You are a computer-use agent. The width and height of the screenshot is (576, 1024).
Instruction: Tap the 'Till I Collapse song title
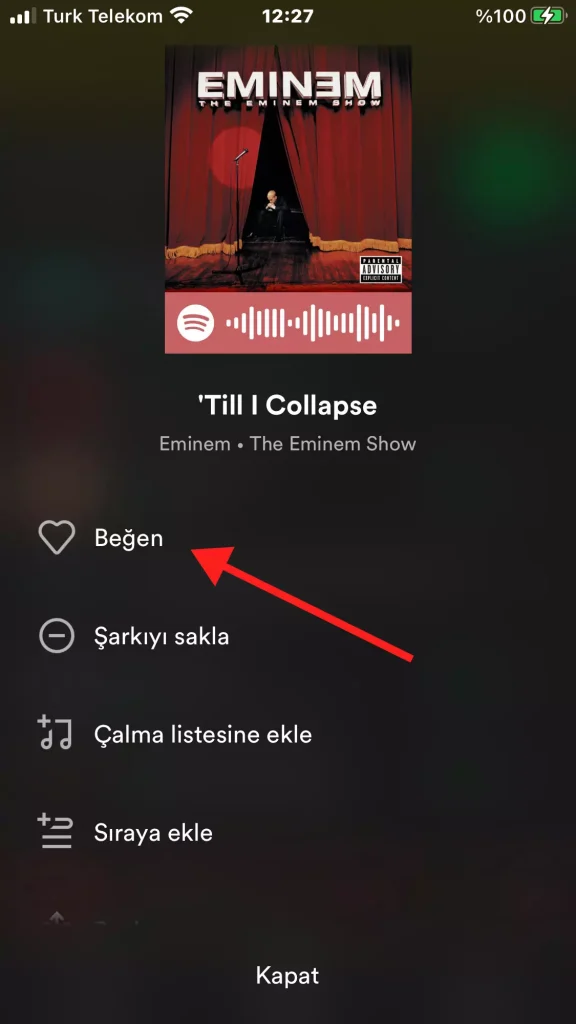[287, 406]
